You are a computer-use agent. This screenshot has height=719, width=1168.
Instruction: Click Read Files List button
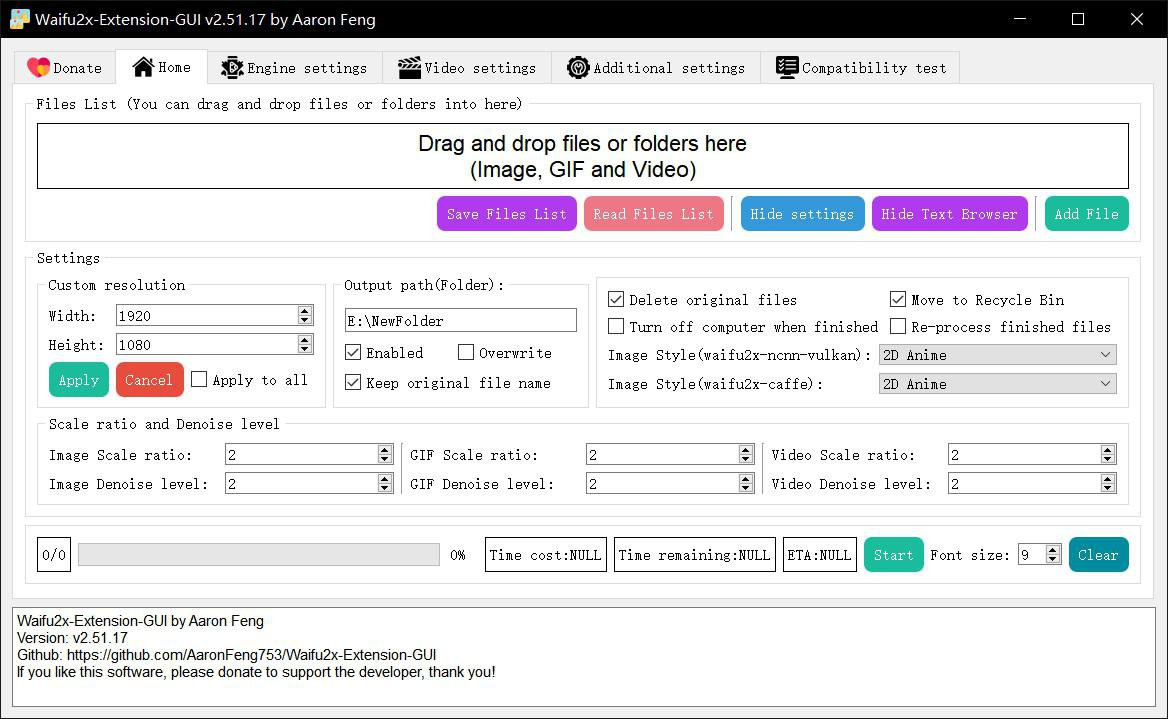653,214
